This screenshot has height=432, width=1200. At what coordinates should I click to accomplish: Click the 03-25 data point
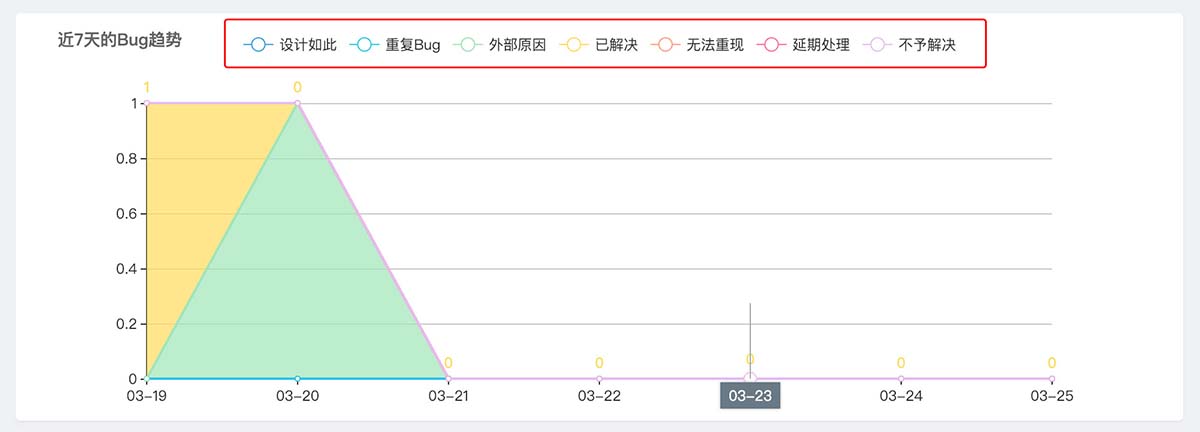pos(1052,379)
